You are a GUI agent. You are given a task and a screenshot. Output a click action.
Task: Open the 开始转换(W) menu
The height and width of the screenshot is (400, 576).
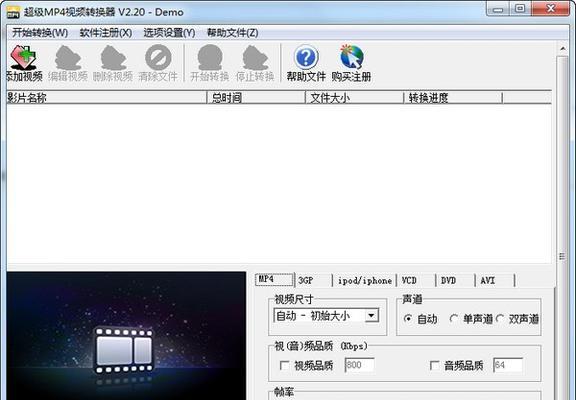click(40, 33)
